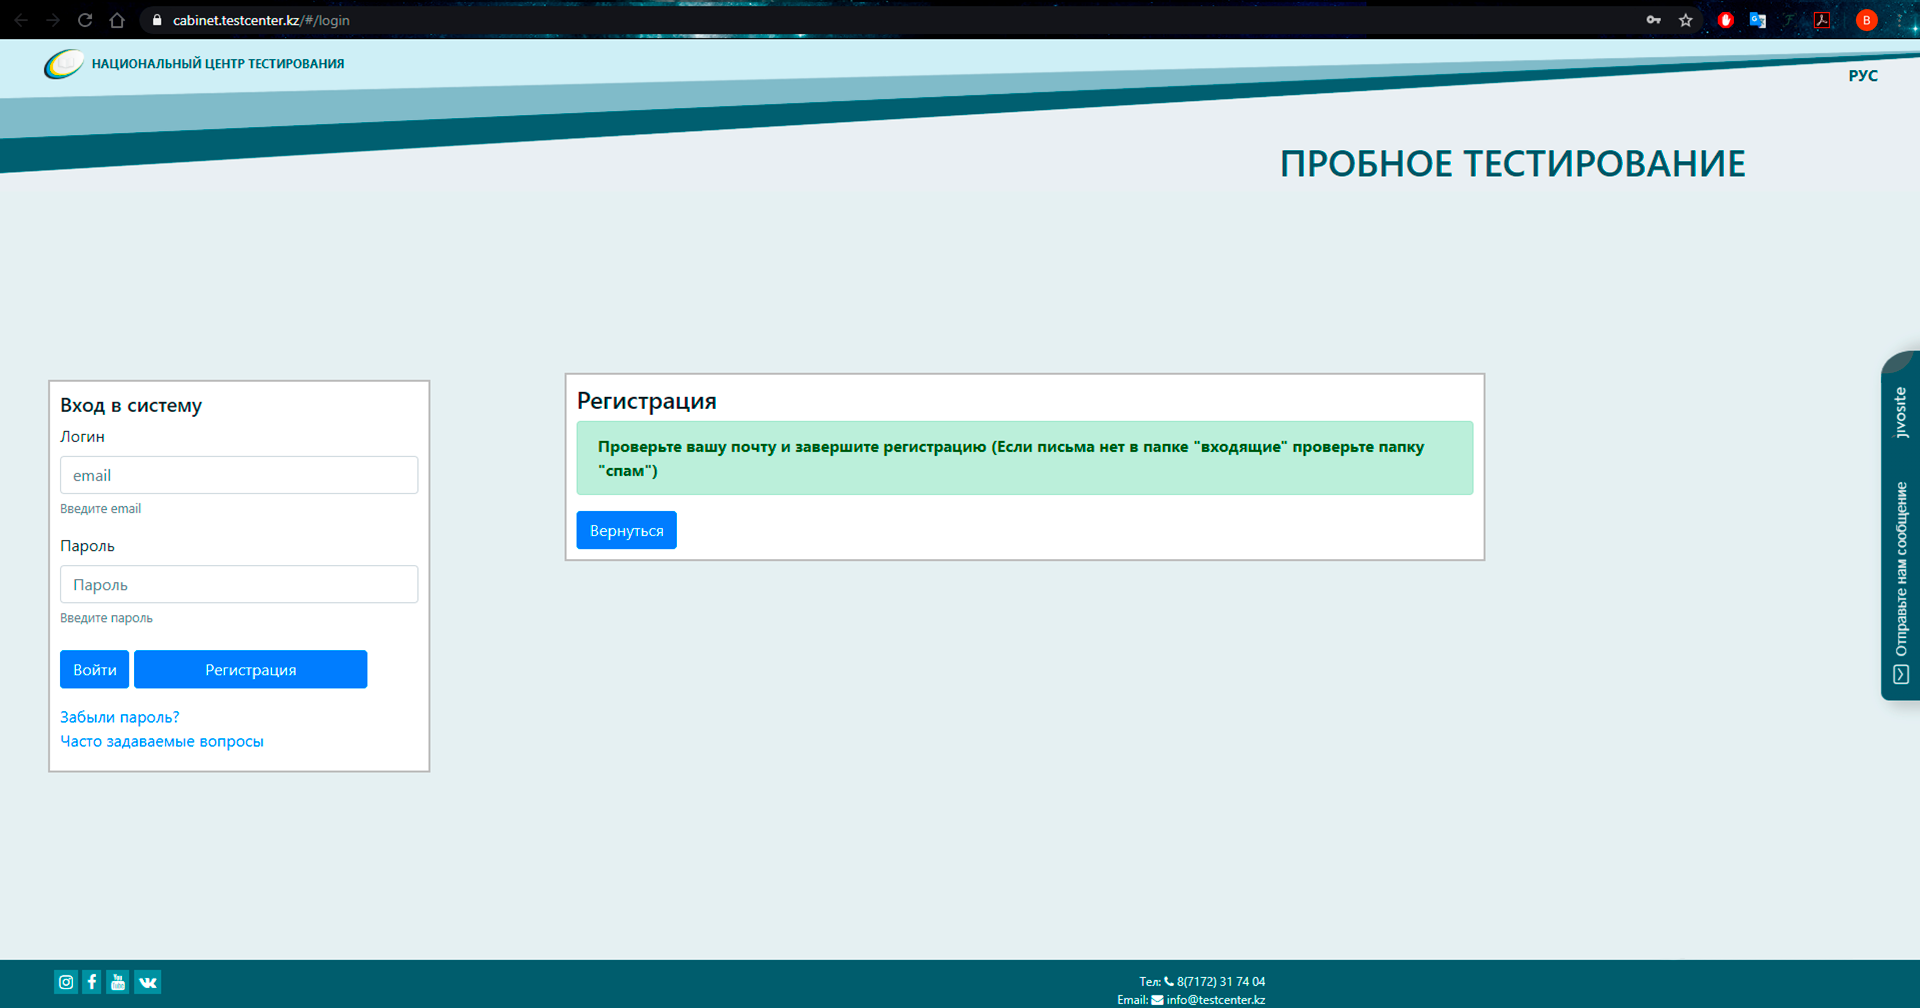Click the browser address bar URL
The height and width of the screenshot is (1008, 1920).
coord(261,20)
